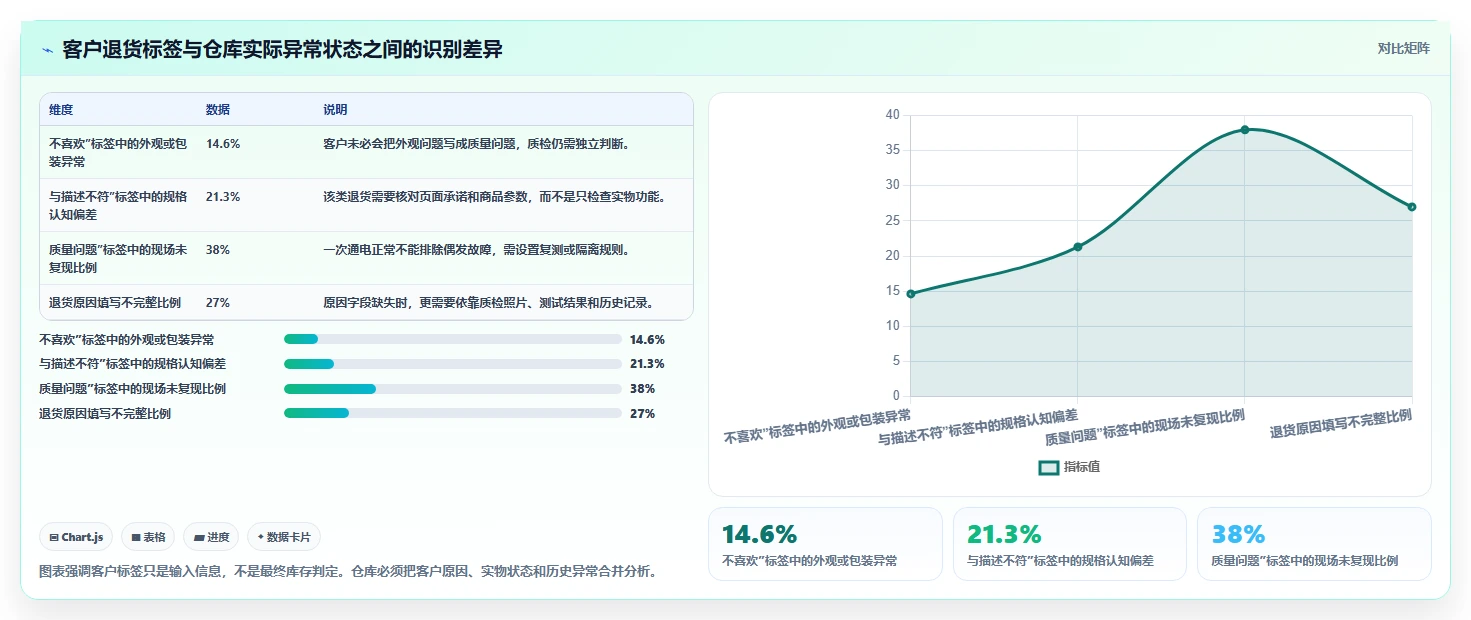Screen dimensions: 1471x620
Task: Click the peak data point at 38
Action: point(1245,129)
